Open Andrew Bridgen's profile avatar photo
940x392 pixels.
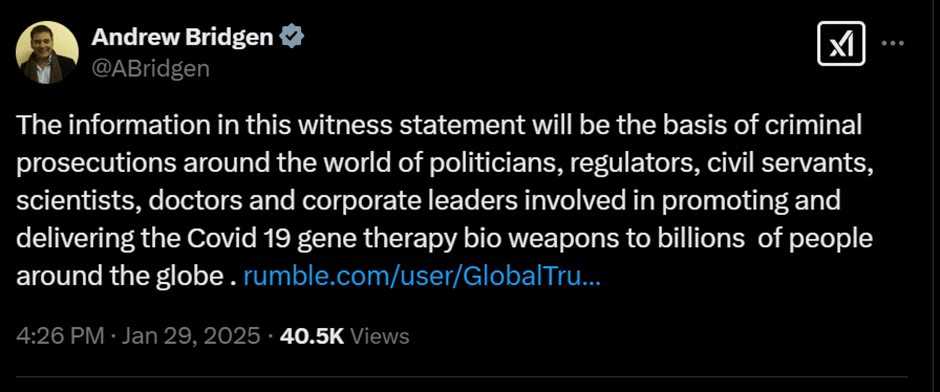[x=47, y=52]
